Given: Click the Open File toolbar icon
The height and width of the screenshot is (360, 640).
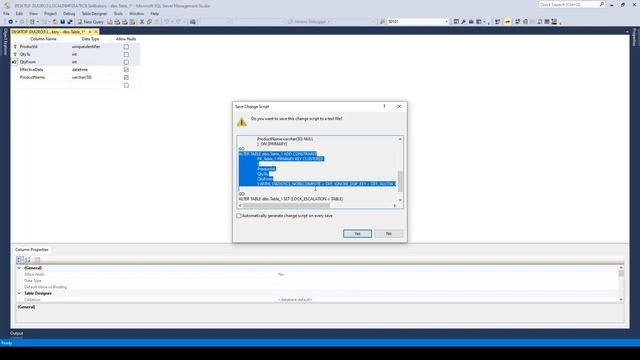Looking at the screenshot, I should (x=55, y=22).
